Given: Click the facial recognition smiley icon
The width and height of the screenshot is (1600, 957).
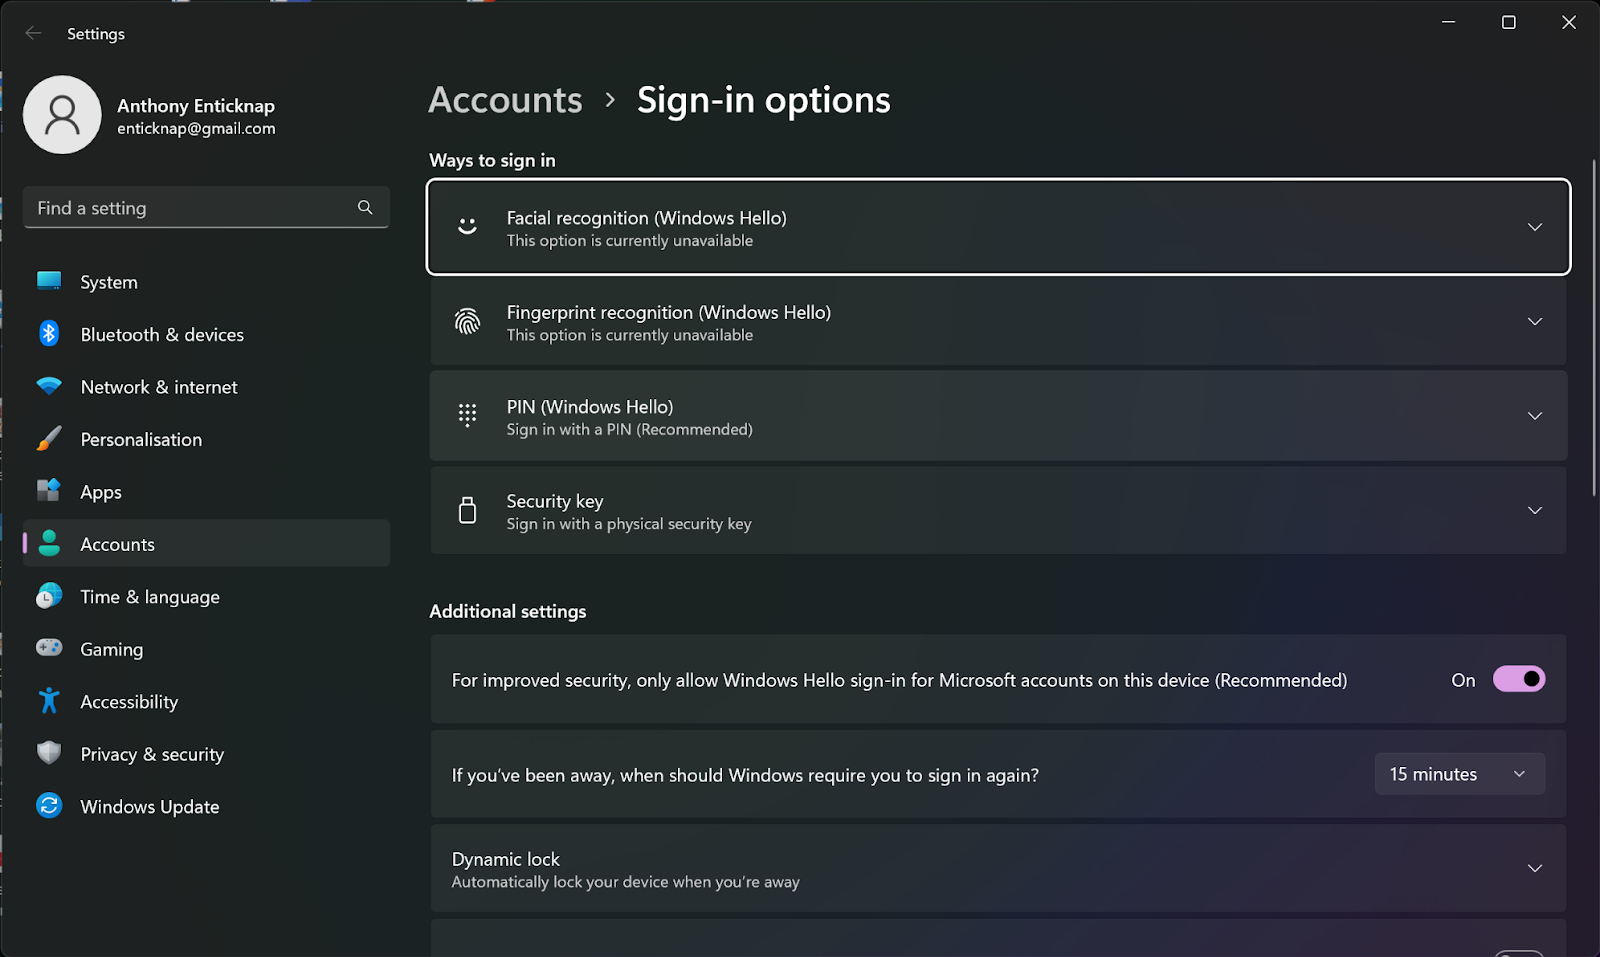Looking at the screenshot, I should click(x=467, y=227).
